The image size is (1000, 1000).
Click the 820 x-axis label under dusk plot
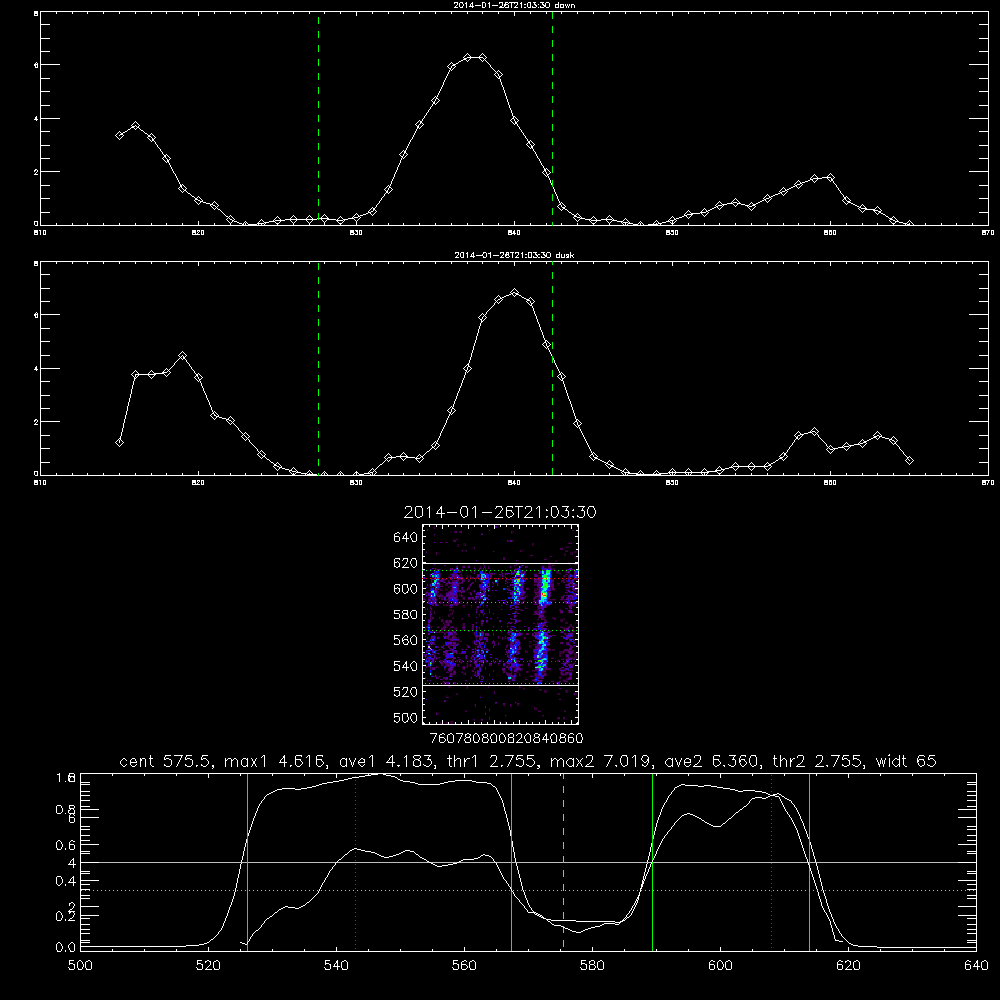pos(198,483)
